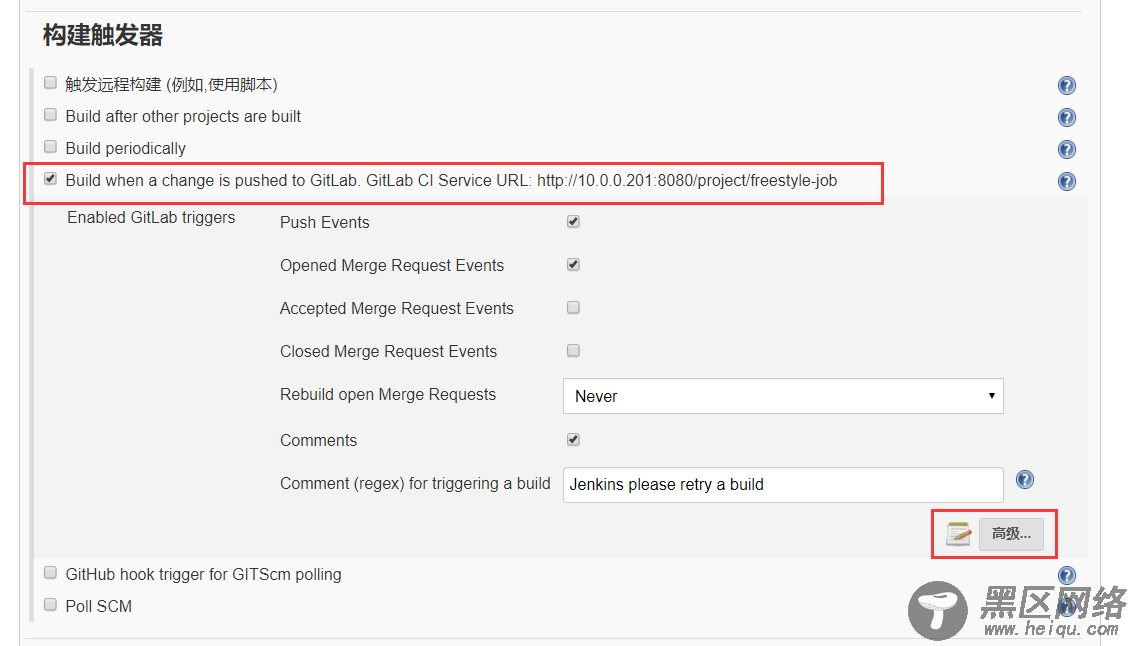Image resolution: width=1140 pixels, height=646 pixels.
Task: Click Build periodically label text
Action: [126, 149]
